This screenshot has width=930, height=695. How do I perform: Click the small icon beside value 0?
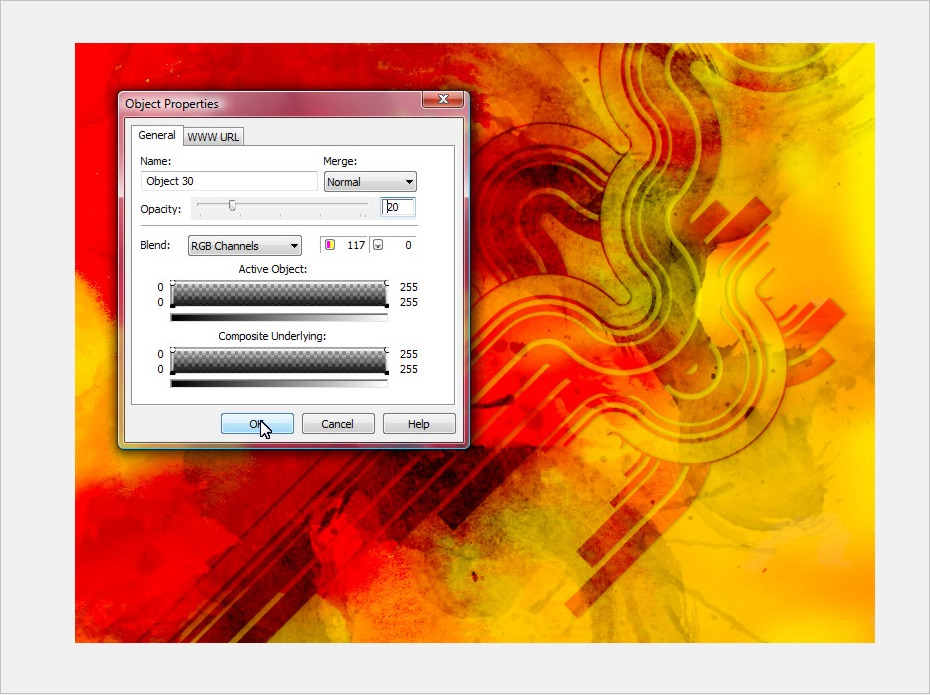point(377,245)
